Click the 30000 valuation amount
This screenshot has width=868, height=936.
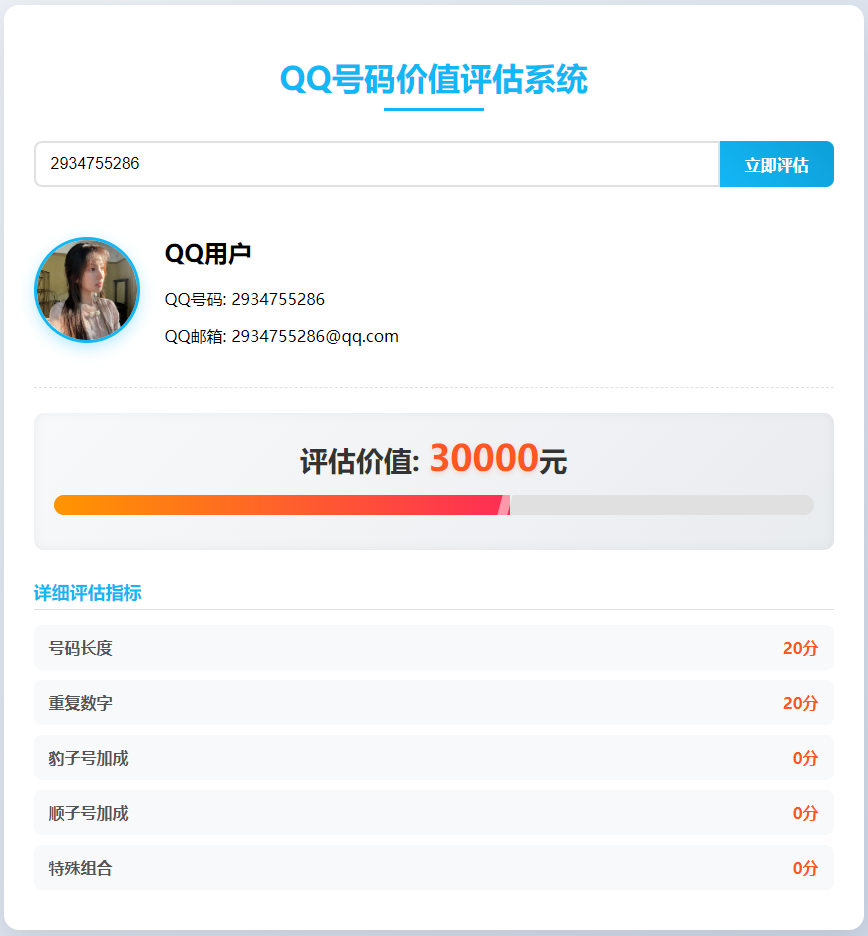[484, 458]
